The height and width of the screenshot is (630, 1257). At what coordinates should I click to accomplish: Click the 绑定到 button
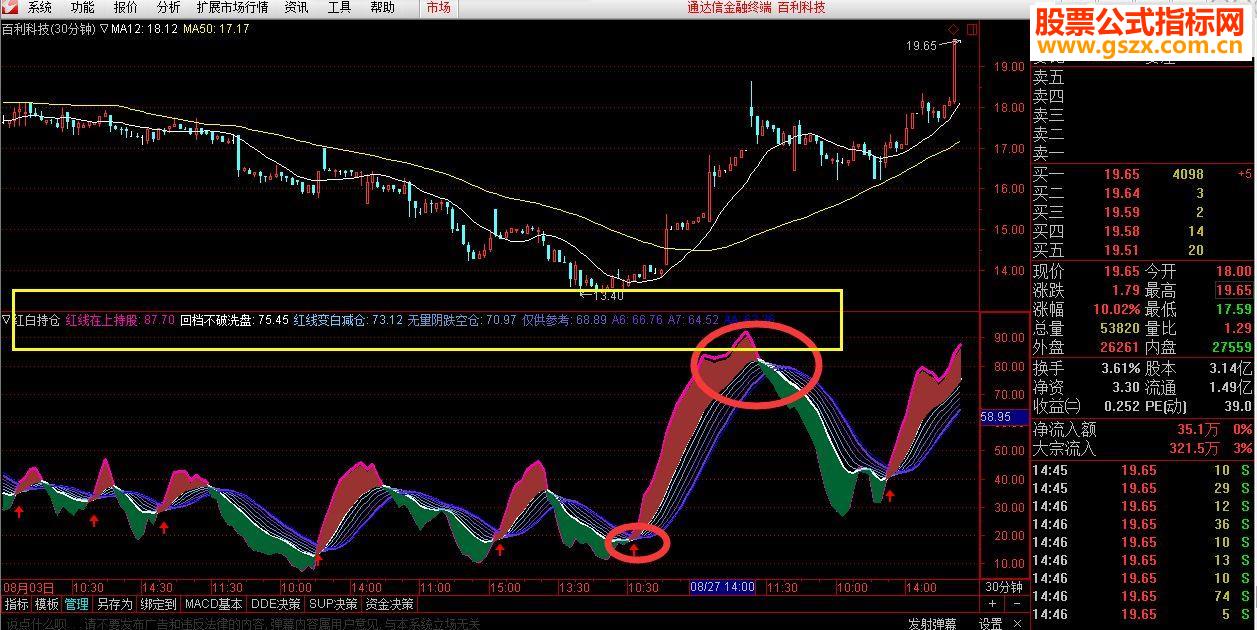(158, 604)
